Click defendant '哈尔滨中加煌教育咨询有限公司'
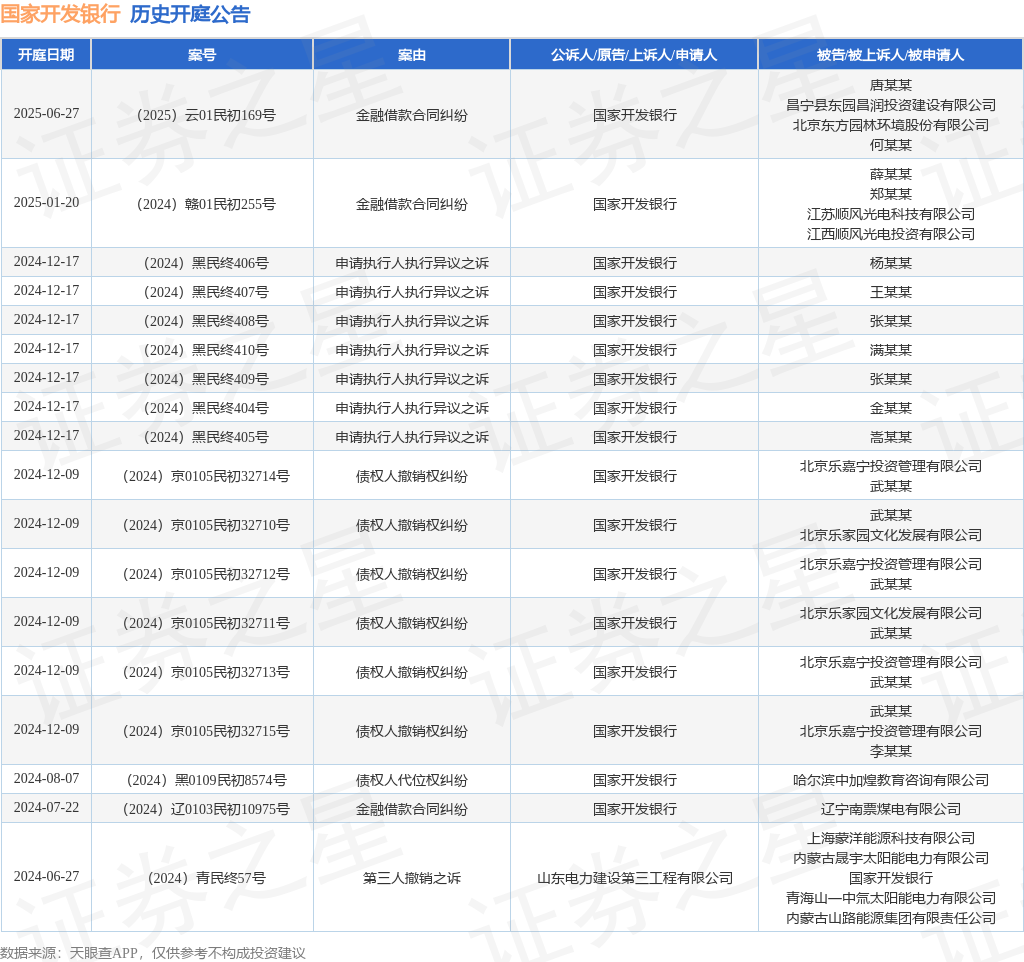Viewport: 1024px width, 962px height. tap(891, 780)
